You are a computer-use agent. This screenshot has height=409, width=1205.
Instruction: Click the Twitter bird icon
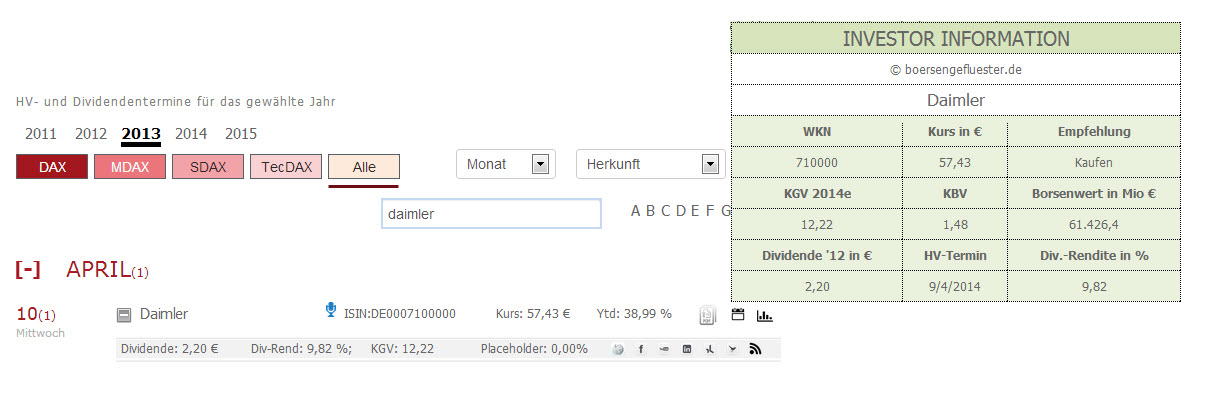(732, 349)
